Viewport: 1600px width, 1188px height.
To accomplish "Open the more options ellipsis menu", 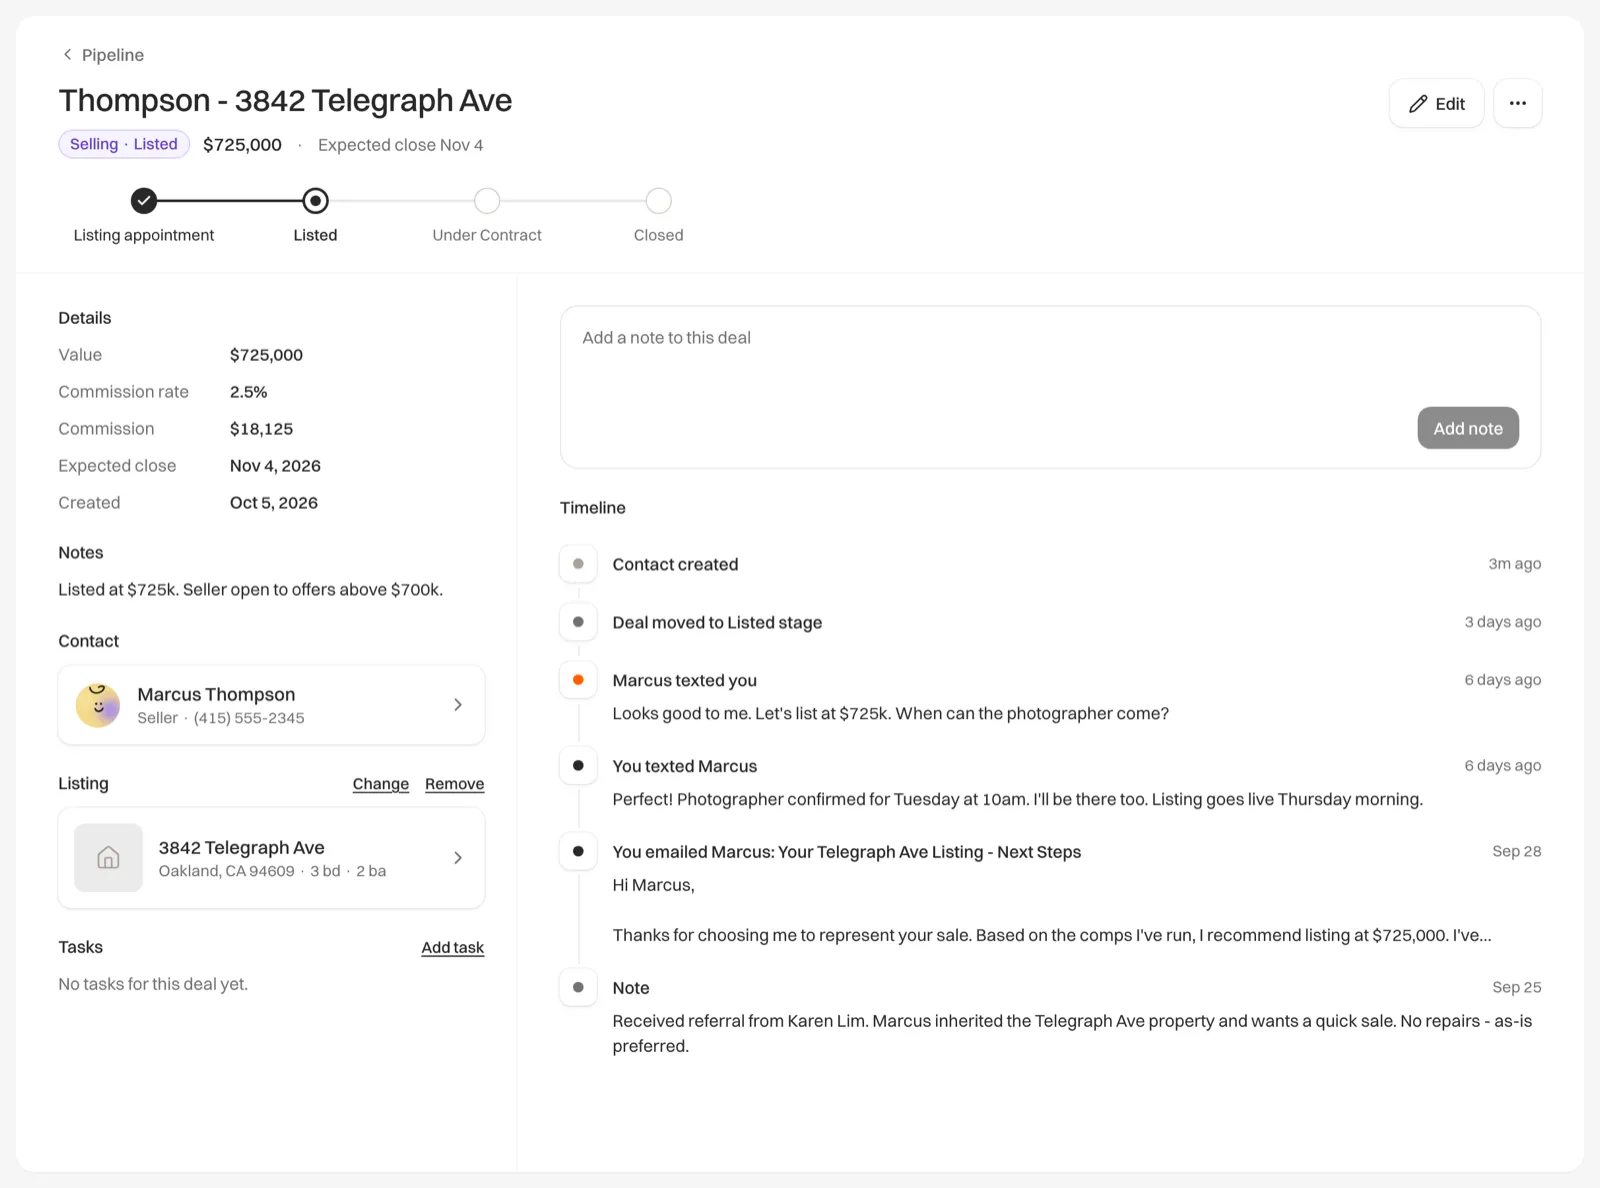I will [x=1517, y=103].
